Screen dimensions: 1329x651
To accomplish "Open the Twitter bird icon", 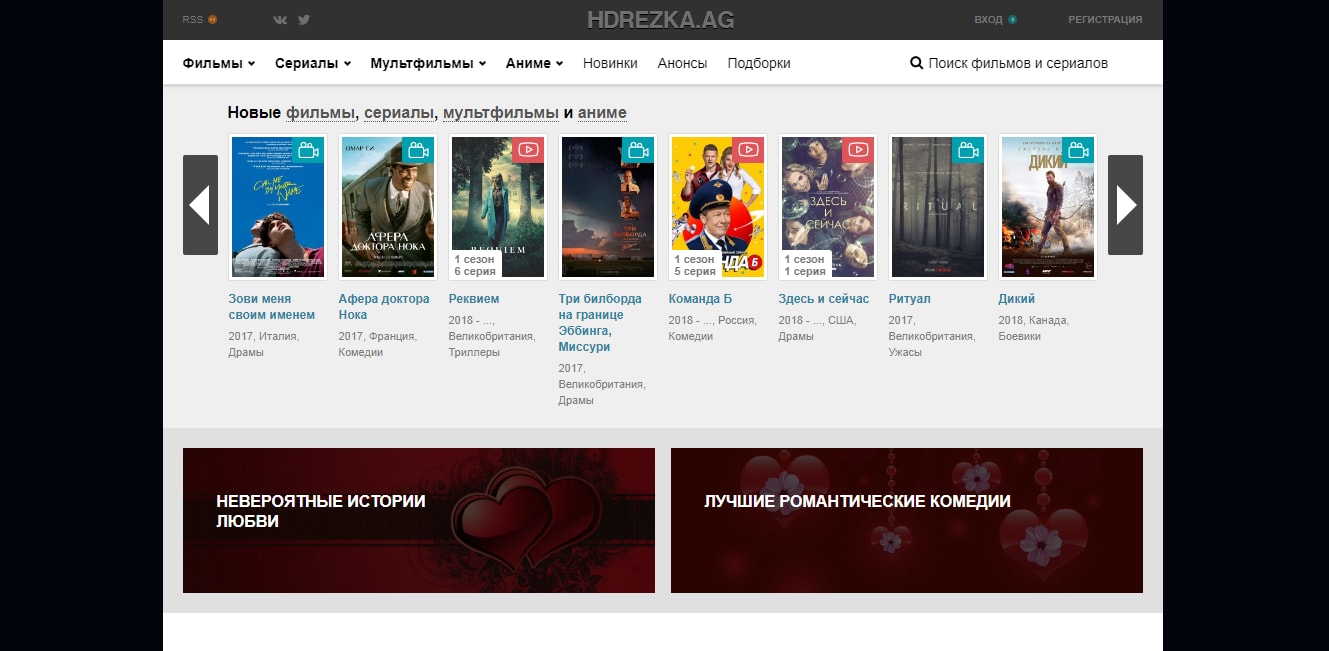I will point(304,20).
